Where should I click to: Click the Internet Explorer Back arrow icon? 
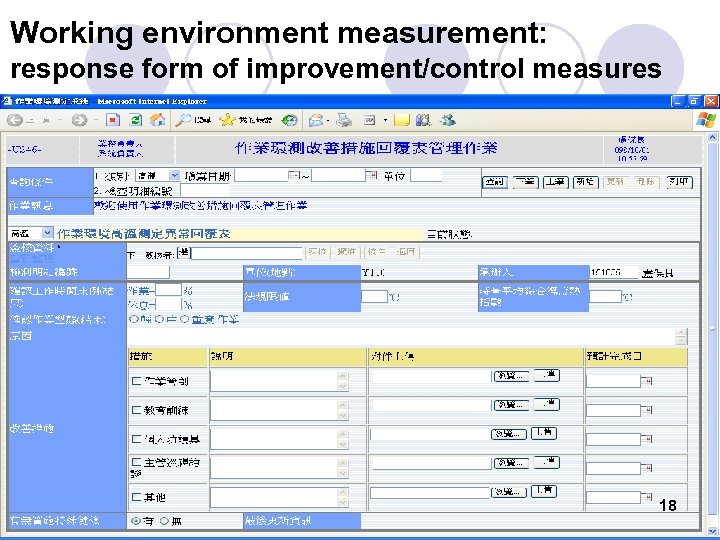tap(14, 121)
